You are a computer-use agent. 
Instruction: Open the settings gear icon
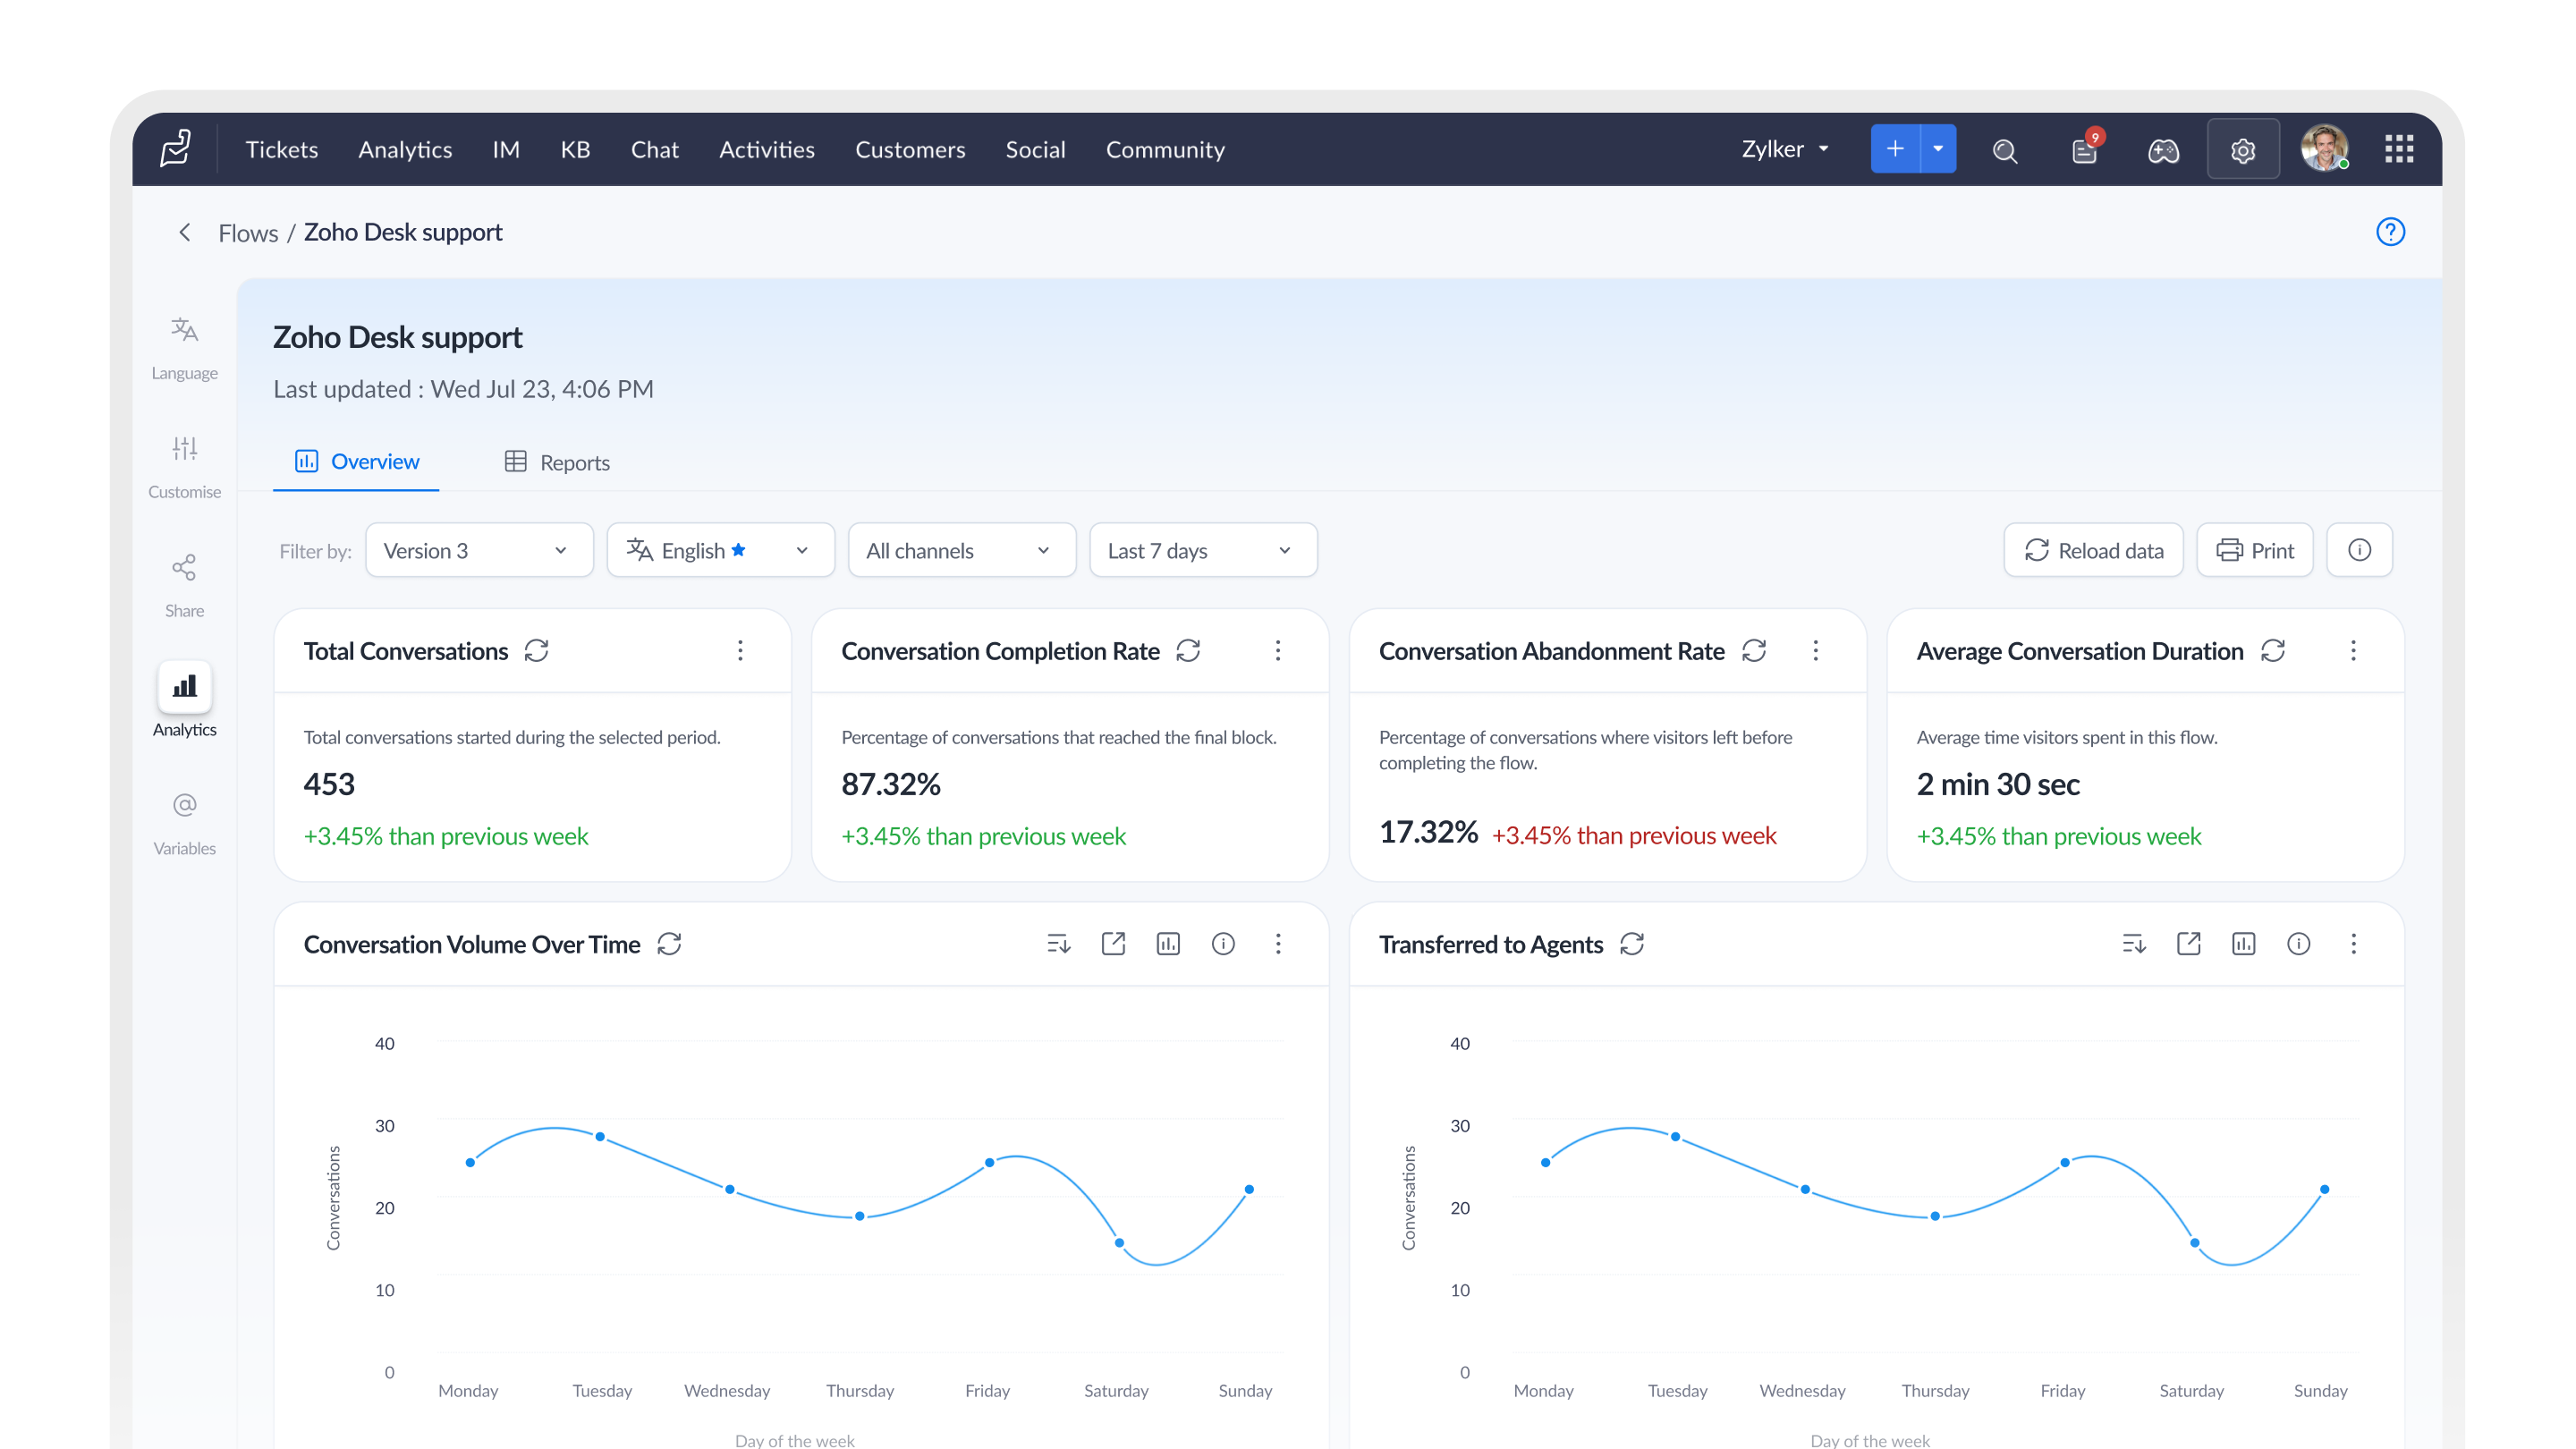point(2243,150)
